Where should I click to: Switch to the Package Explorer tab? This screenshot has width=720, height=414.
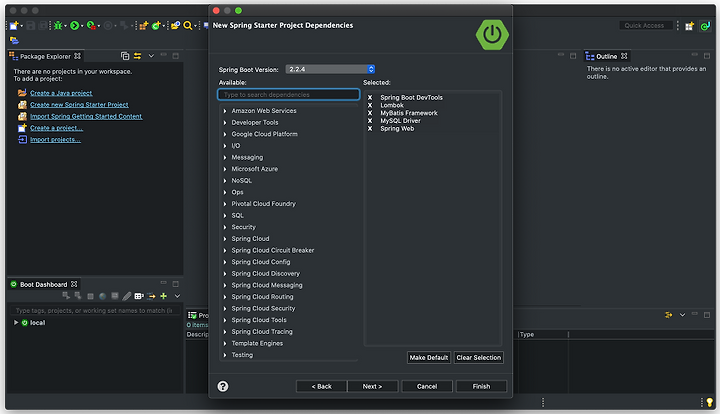point(45,56)
